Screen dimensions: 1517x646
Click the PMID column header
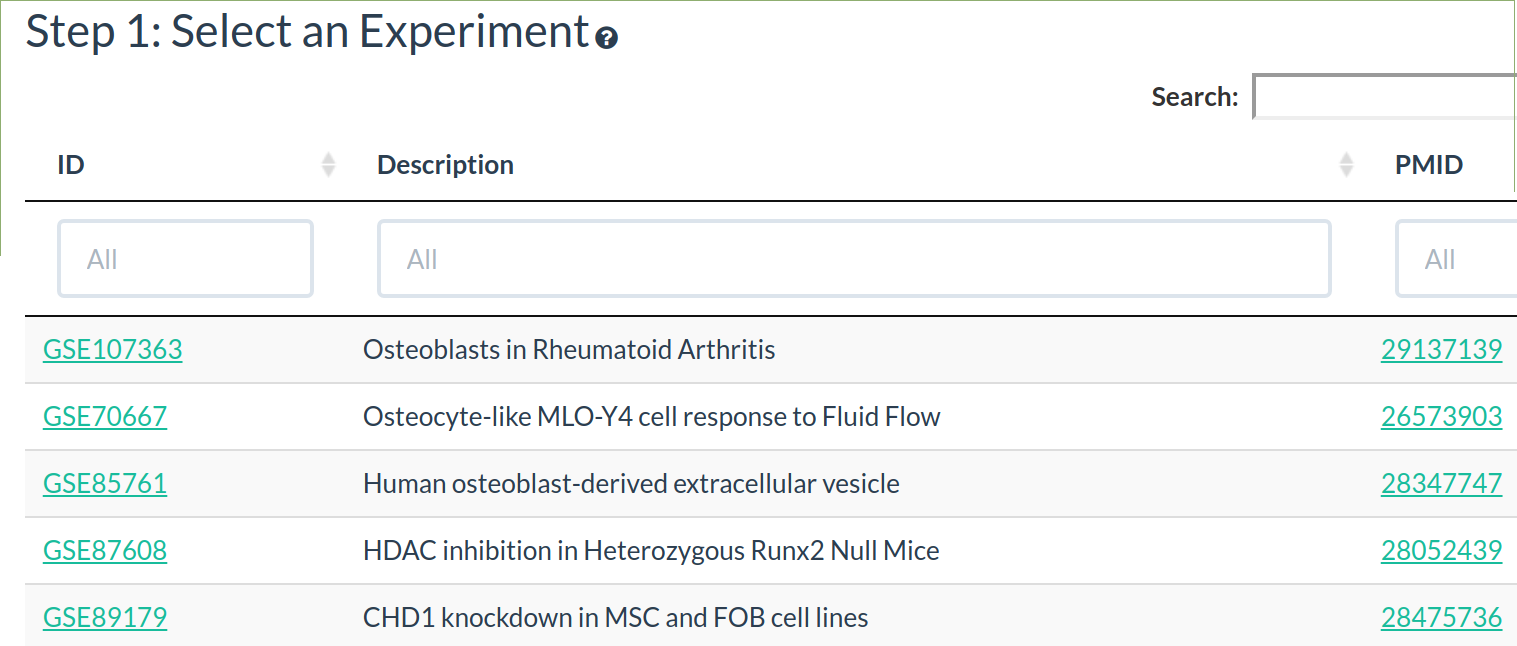click(1429, 165)
